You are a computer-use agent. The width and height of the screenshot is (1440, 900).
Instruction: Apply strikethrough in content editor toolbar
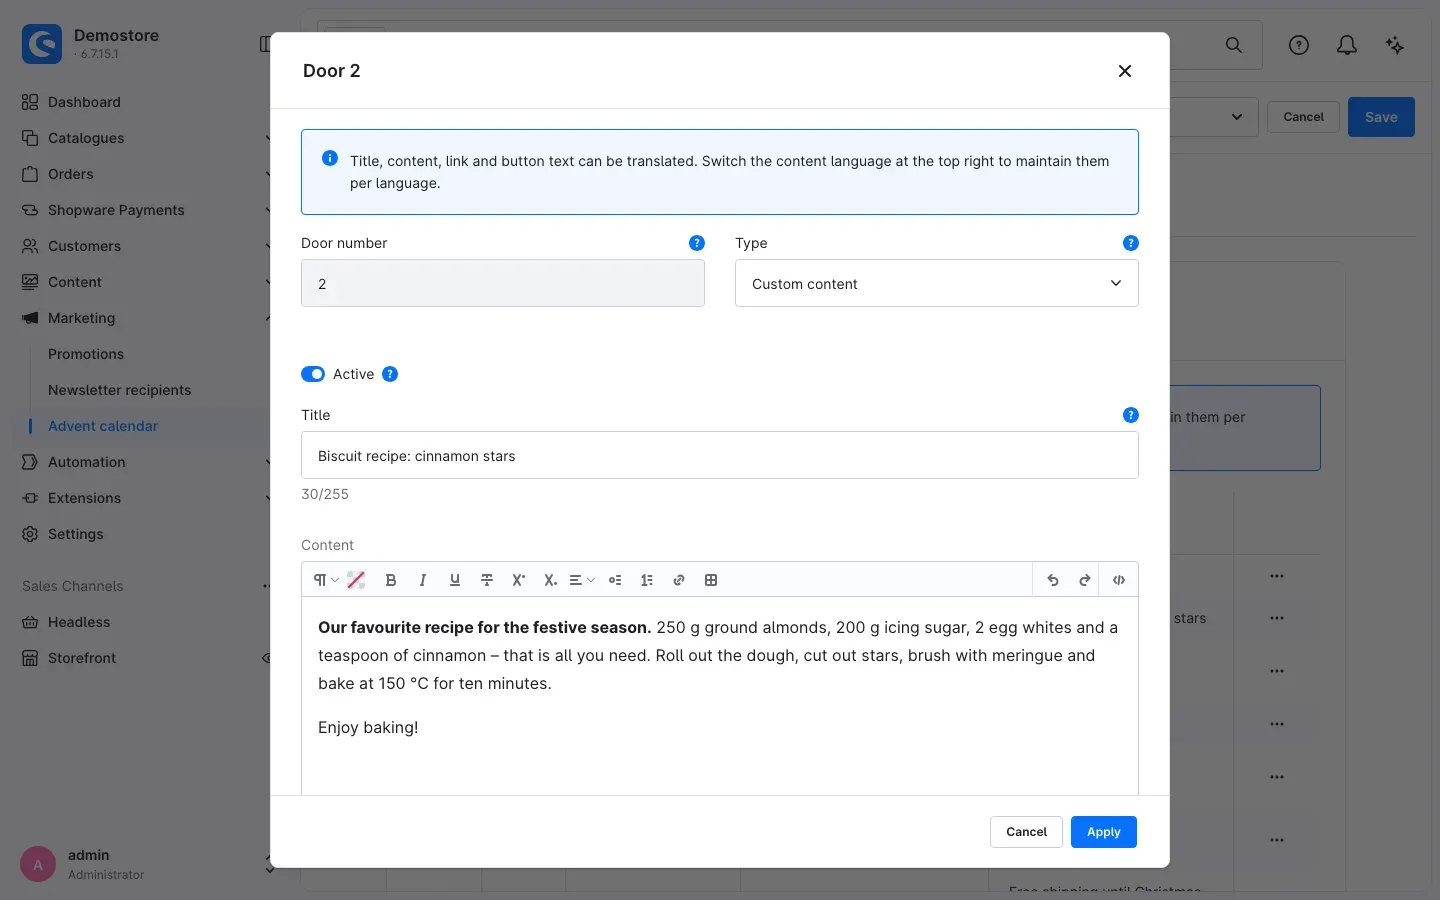click(487, 580)
